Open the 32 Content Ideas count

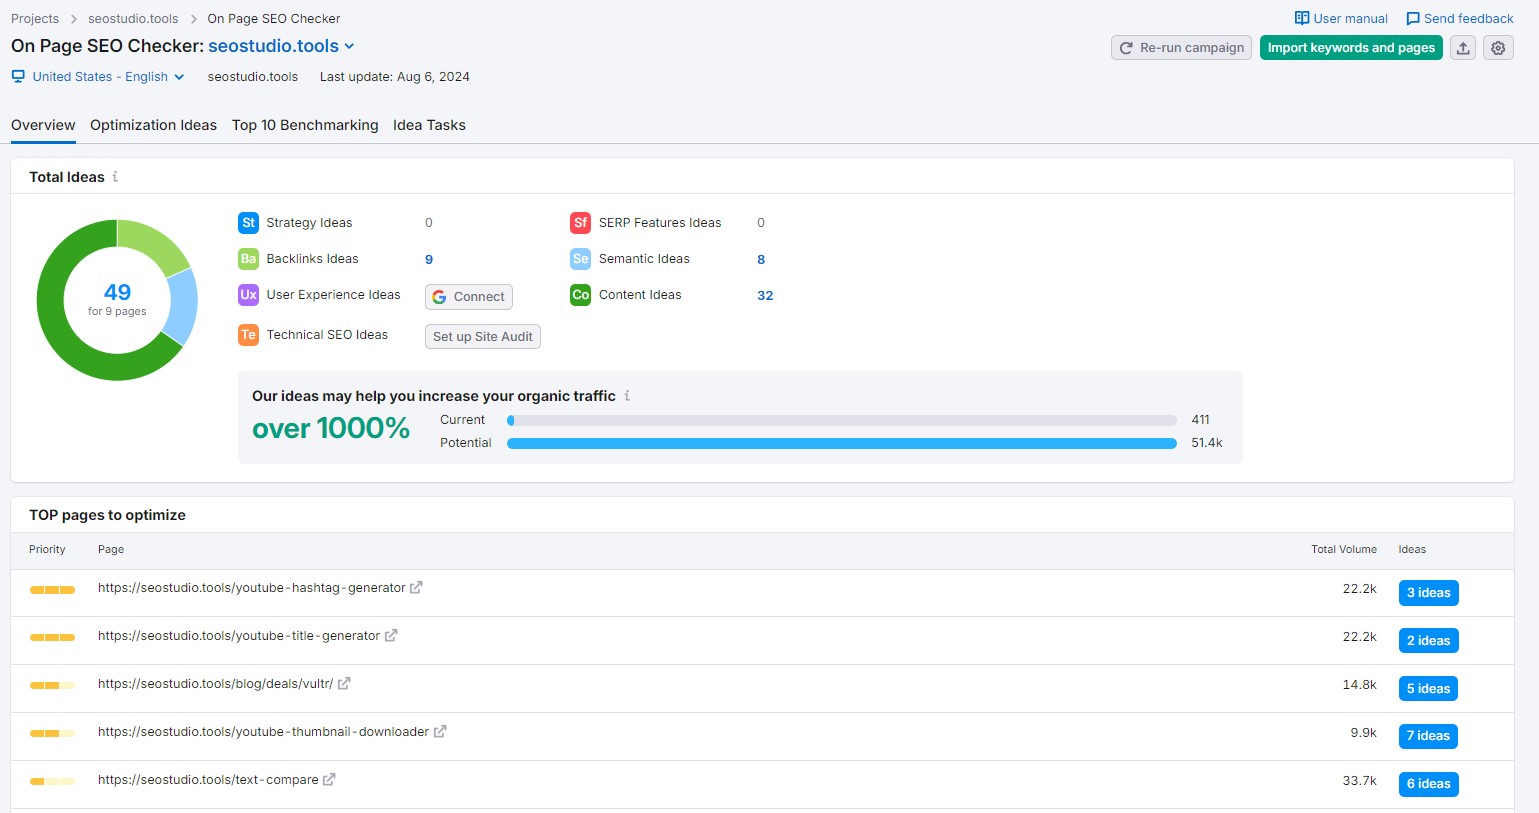(765, 296)
